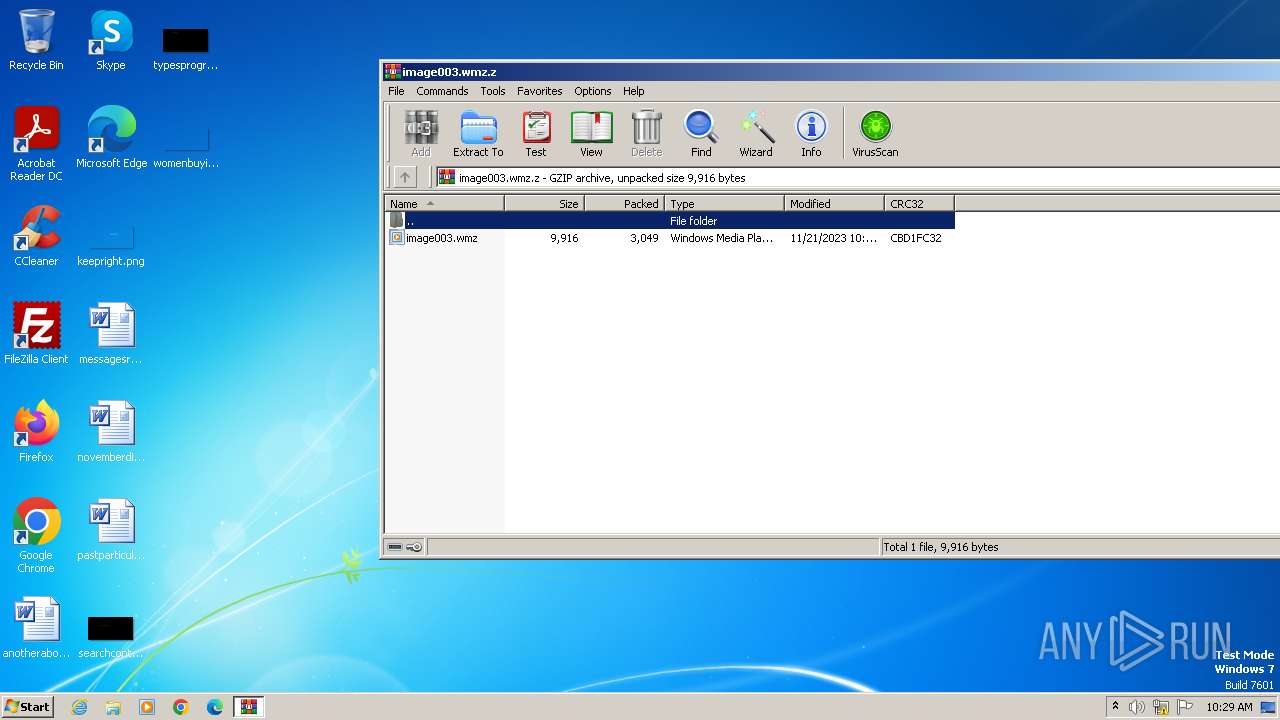
Task: Open the Firefox desktop shortcut
Action: click(x=36, y=432)
